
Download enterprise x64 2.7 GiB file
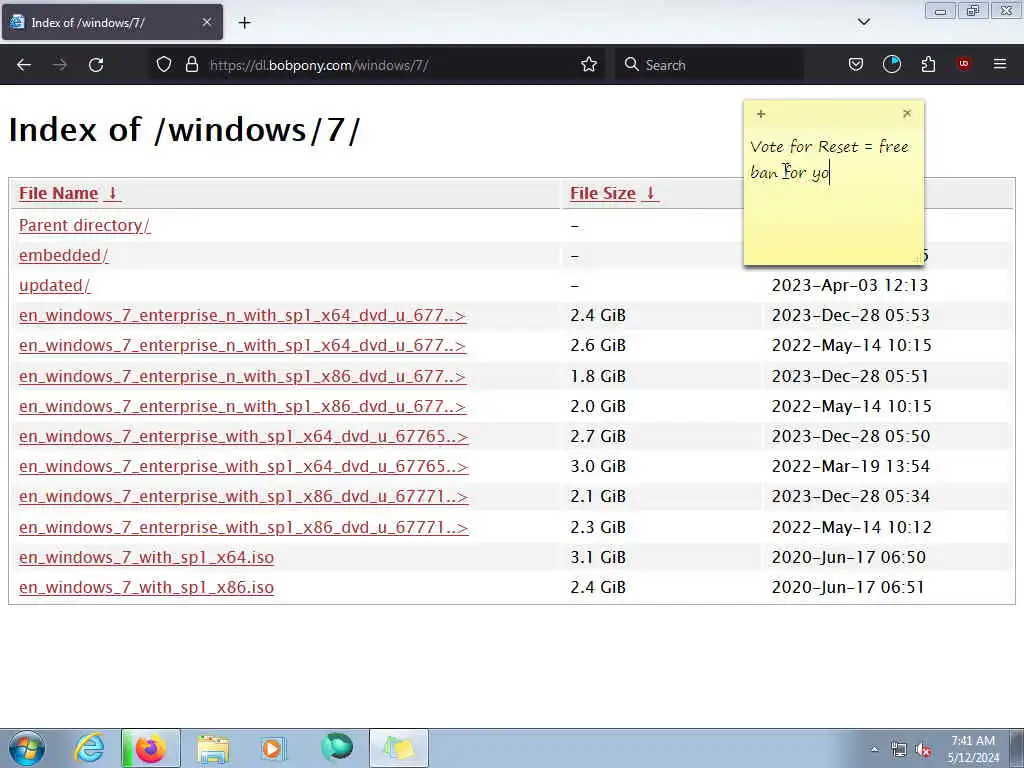(244, 436)
